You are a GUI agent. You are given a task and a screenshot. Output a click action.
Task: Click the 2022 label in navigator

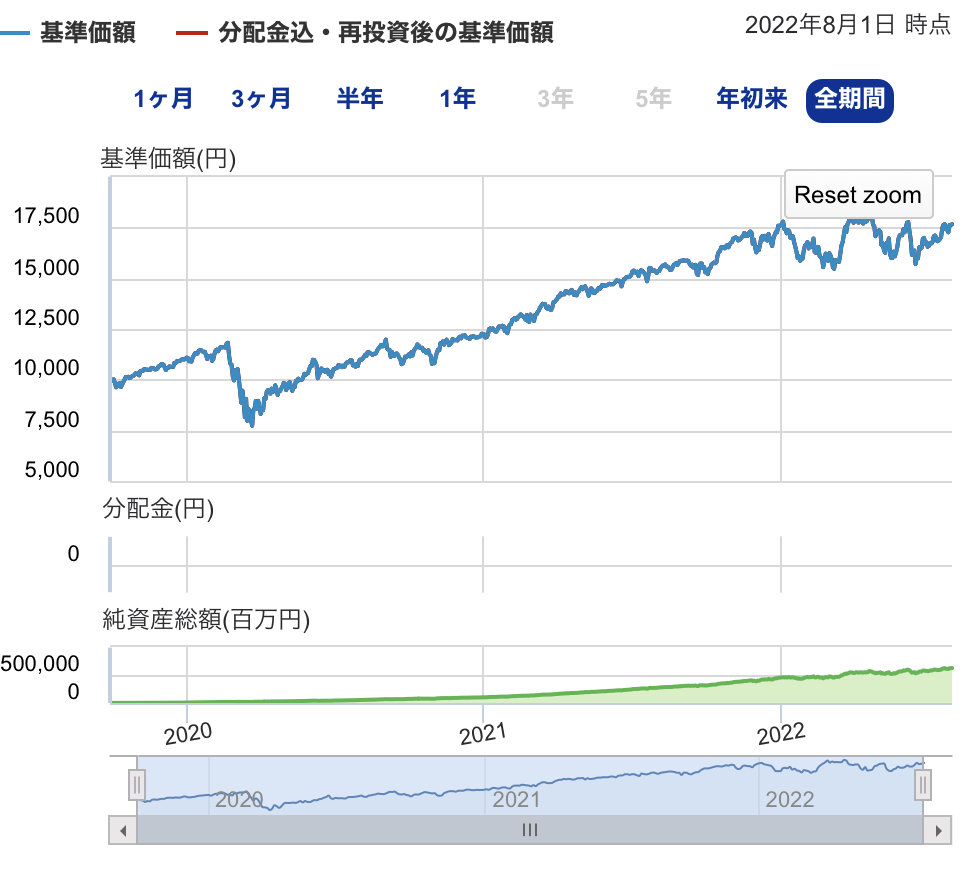790,800
